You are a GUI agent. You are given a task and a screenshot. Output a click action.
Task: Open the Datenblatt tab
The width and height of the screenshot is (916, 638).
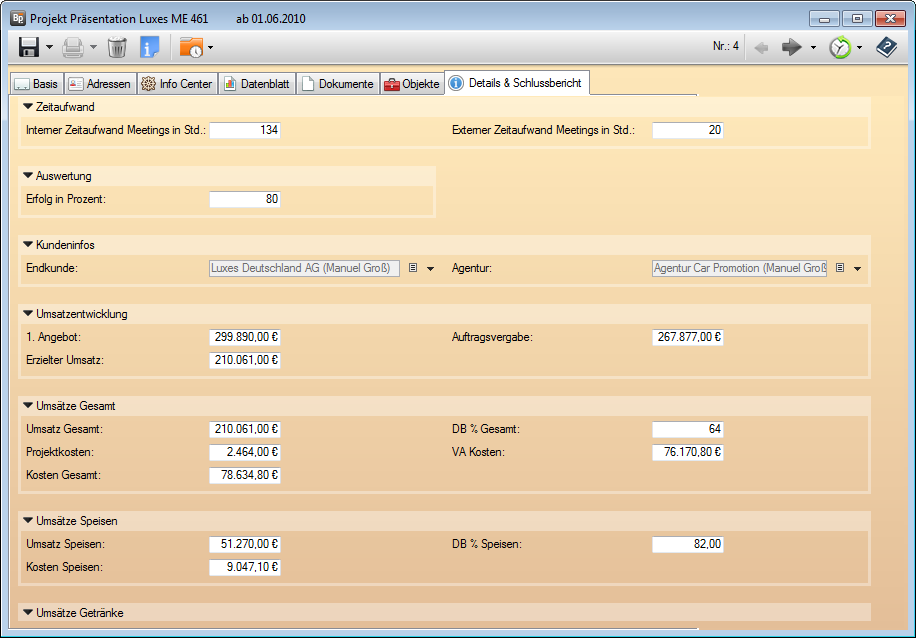(x=256, y=84)
